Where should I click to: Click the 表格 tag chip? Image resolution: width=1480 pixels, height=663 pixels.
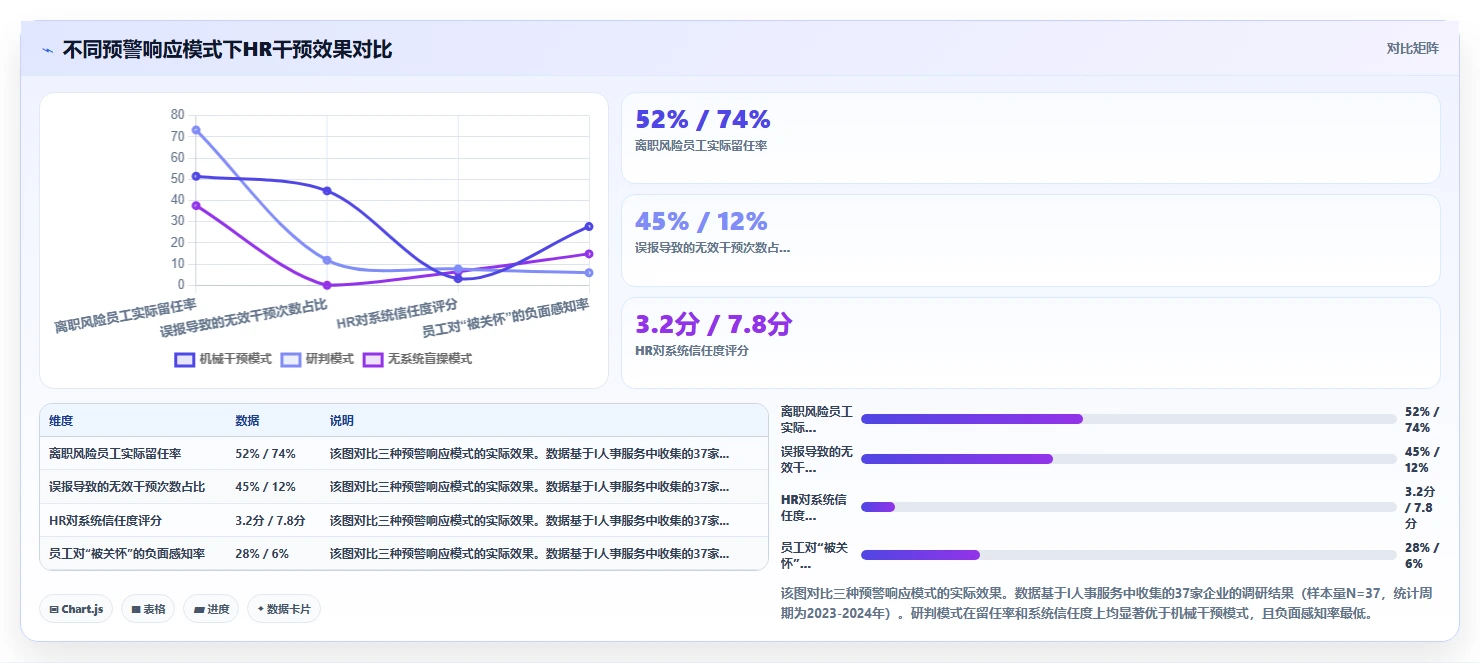[x=148, y=609]
